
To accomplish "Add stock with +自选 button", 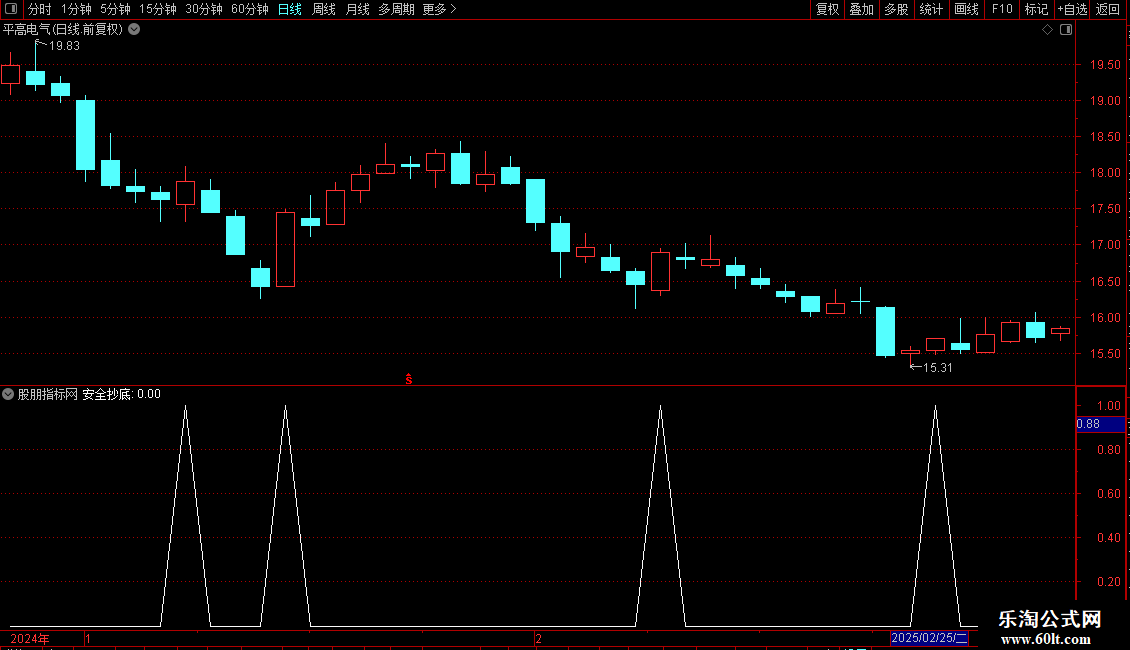I will pyautogui.click(x=1072, y=9).
